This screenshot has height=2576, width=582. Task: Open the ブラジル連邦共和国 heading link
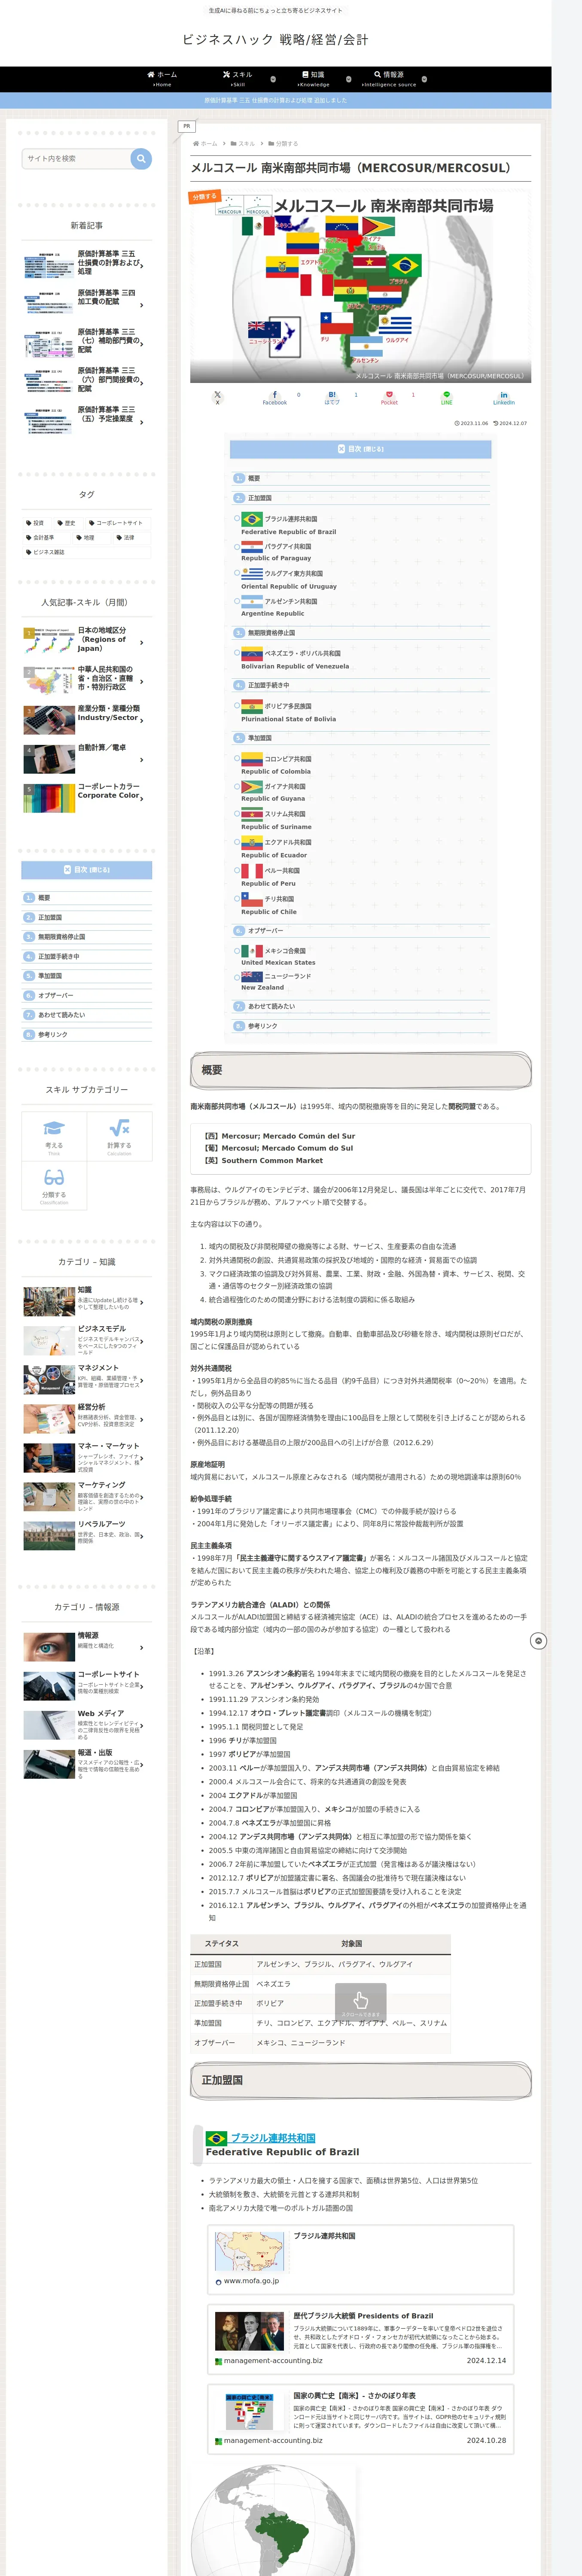(x=273, y=2138)
